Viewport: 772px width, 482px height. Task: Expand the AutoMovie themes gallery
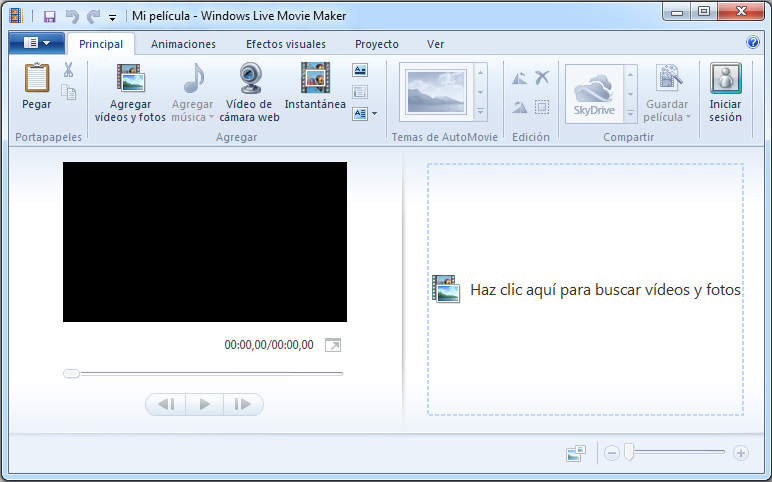(481, 113)
